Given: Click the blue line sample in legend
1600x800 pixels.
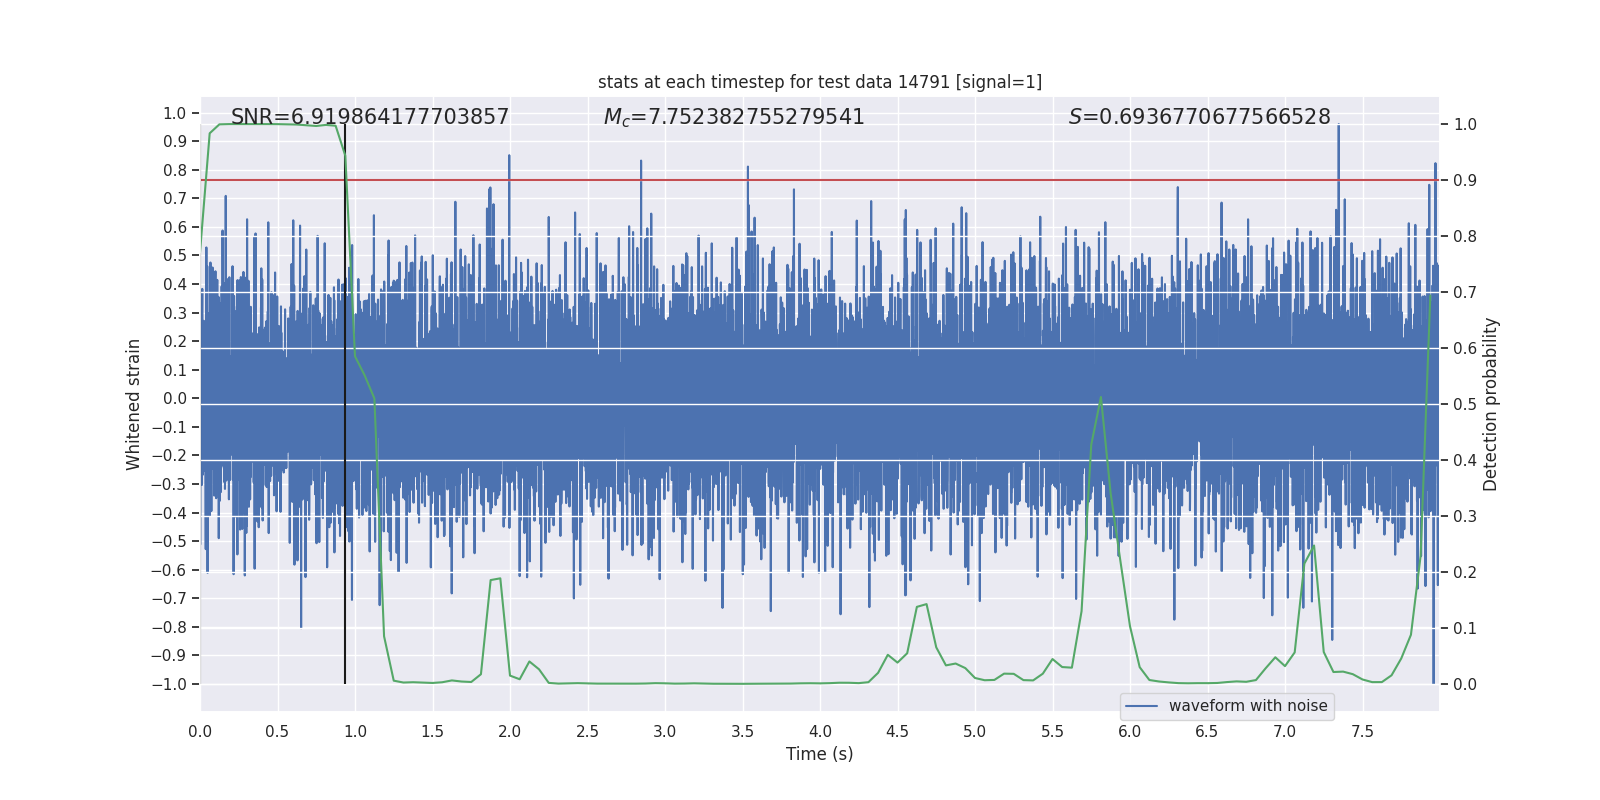Looking at the screenshot, I should (1141, 706).
